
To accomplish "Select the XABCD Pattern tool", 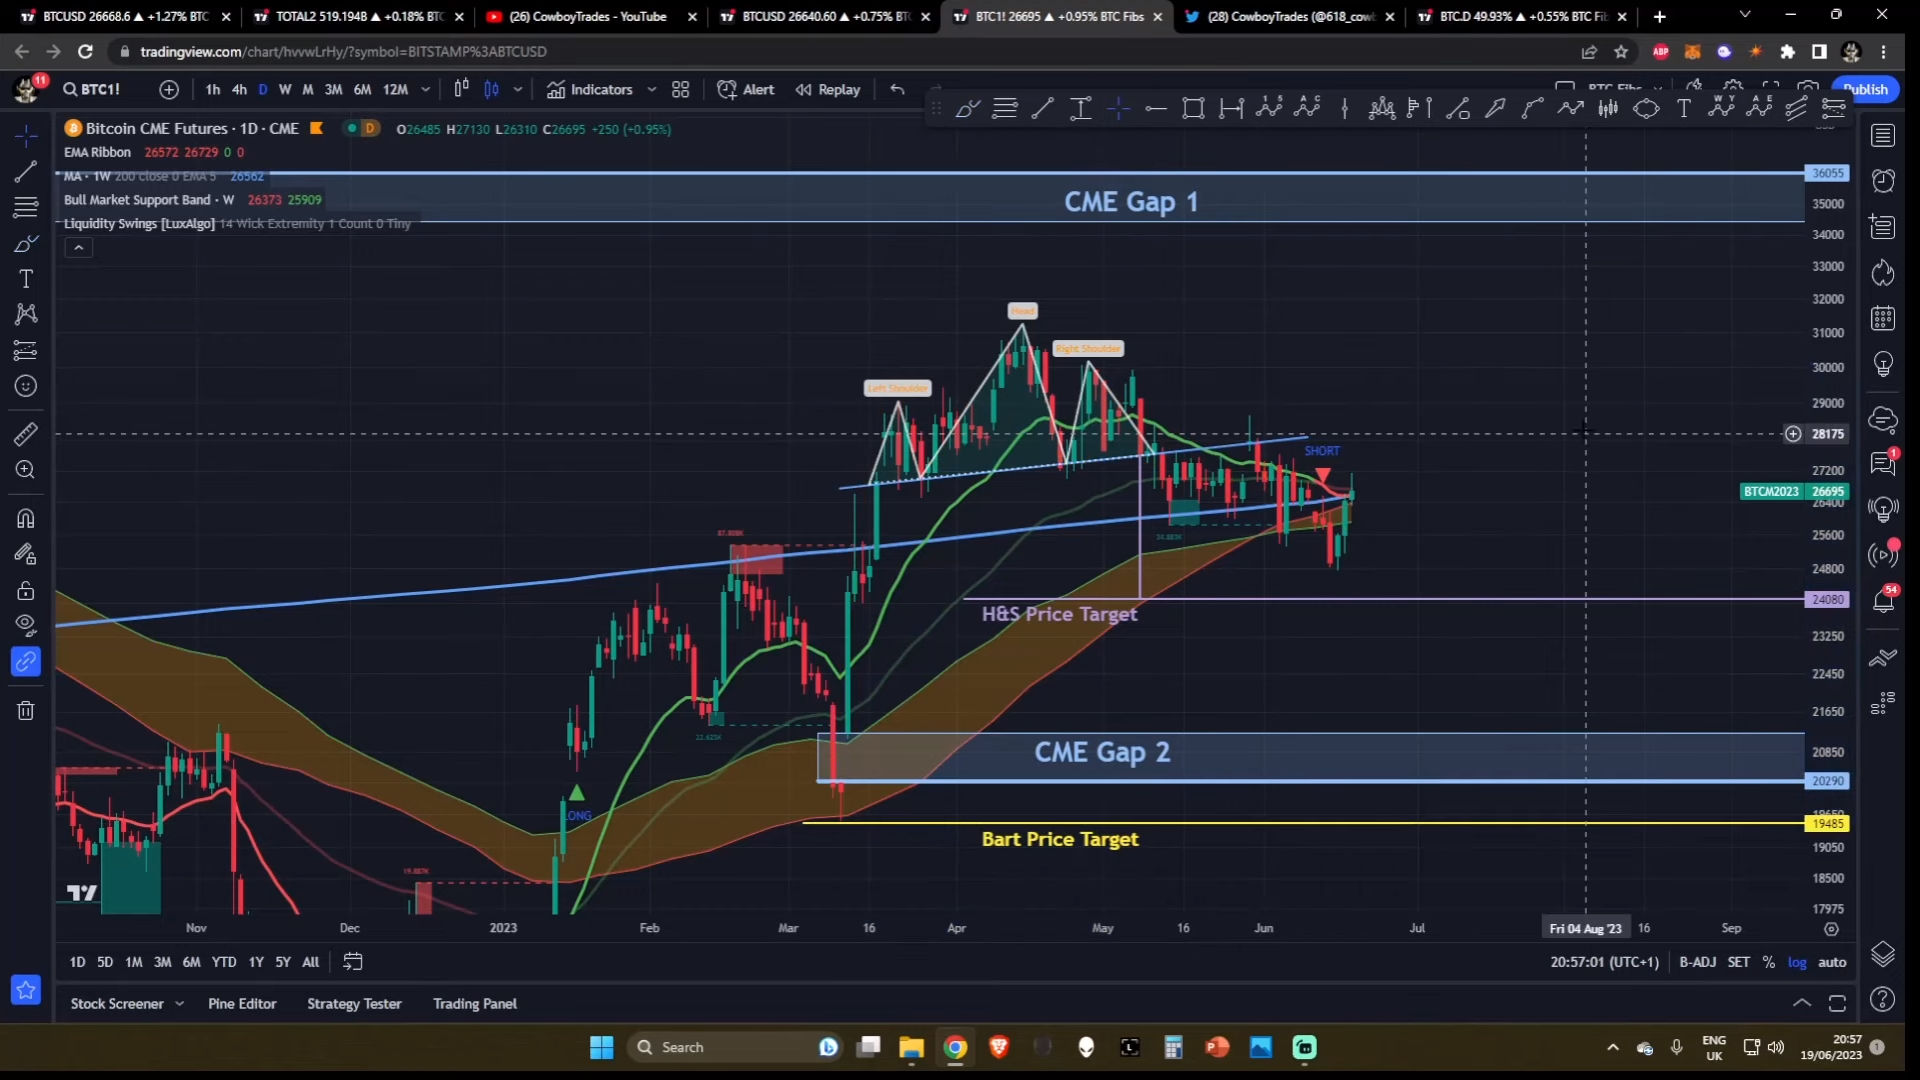I will point(25,315).
